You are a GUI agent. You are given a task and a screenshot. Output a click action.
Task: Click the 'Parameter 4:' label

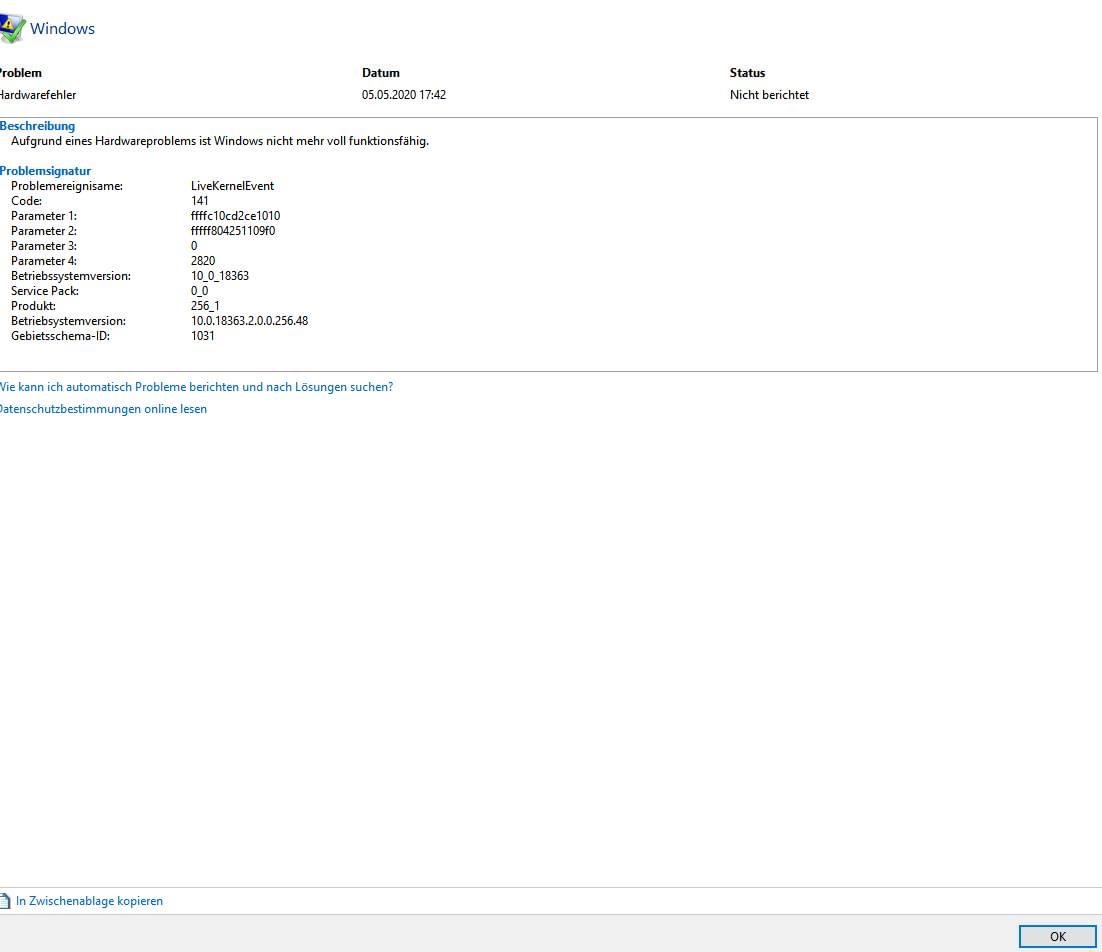[x=44, y=261]
